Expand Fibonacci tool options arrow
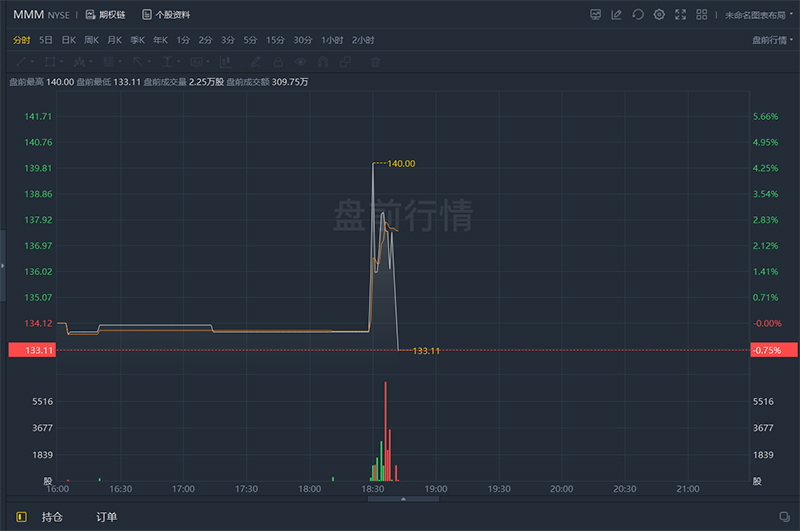800x531 pixels. point(120,62)
